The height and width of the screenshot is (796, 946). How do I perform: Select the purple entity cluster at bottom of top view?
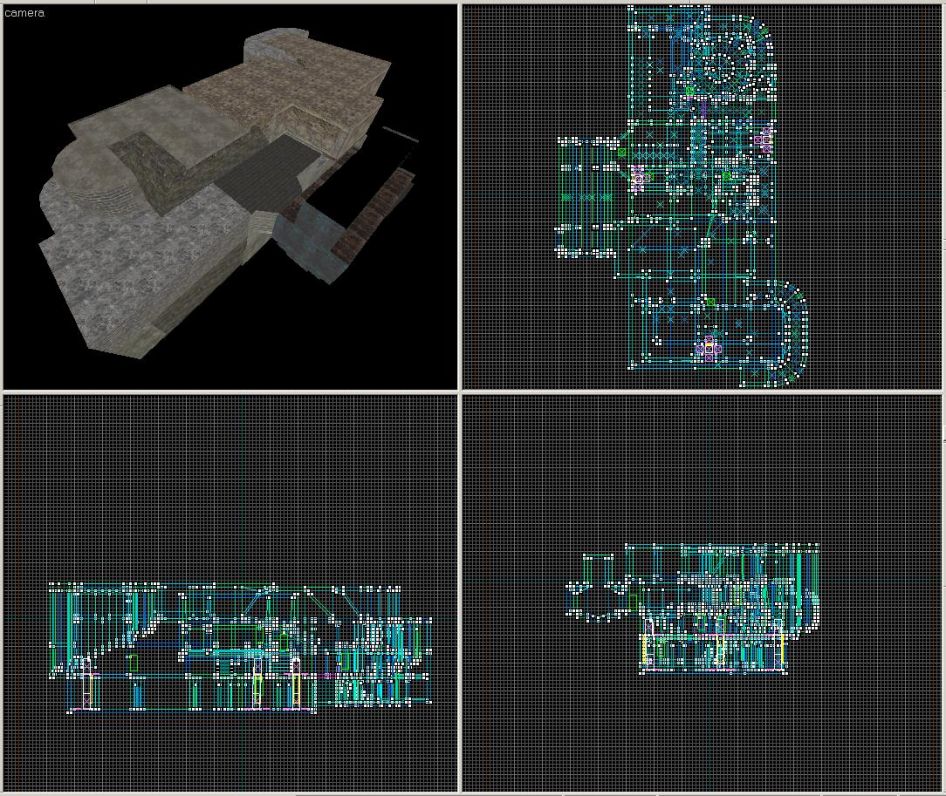(x=709, y=347)
